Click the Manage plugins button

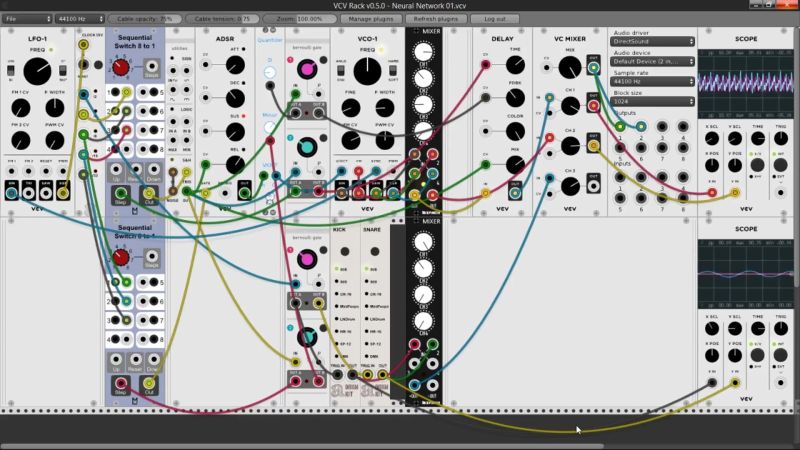pyautogui.click(x=371, y=19)
